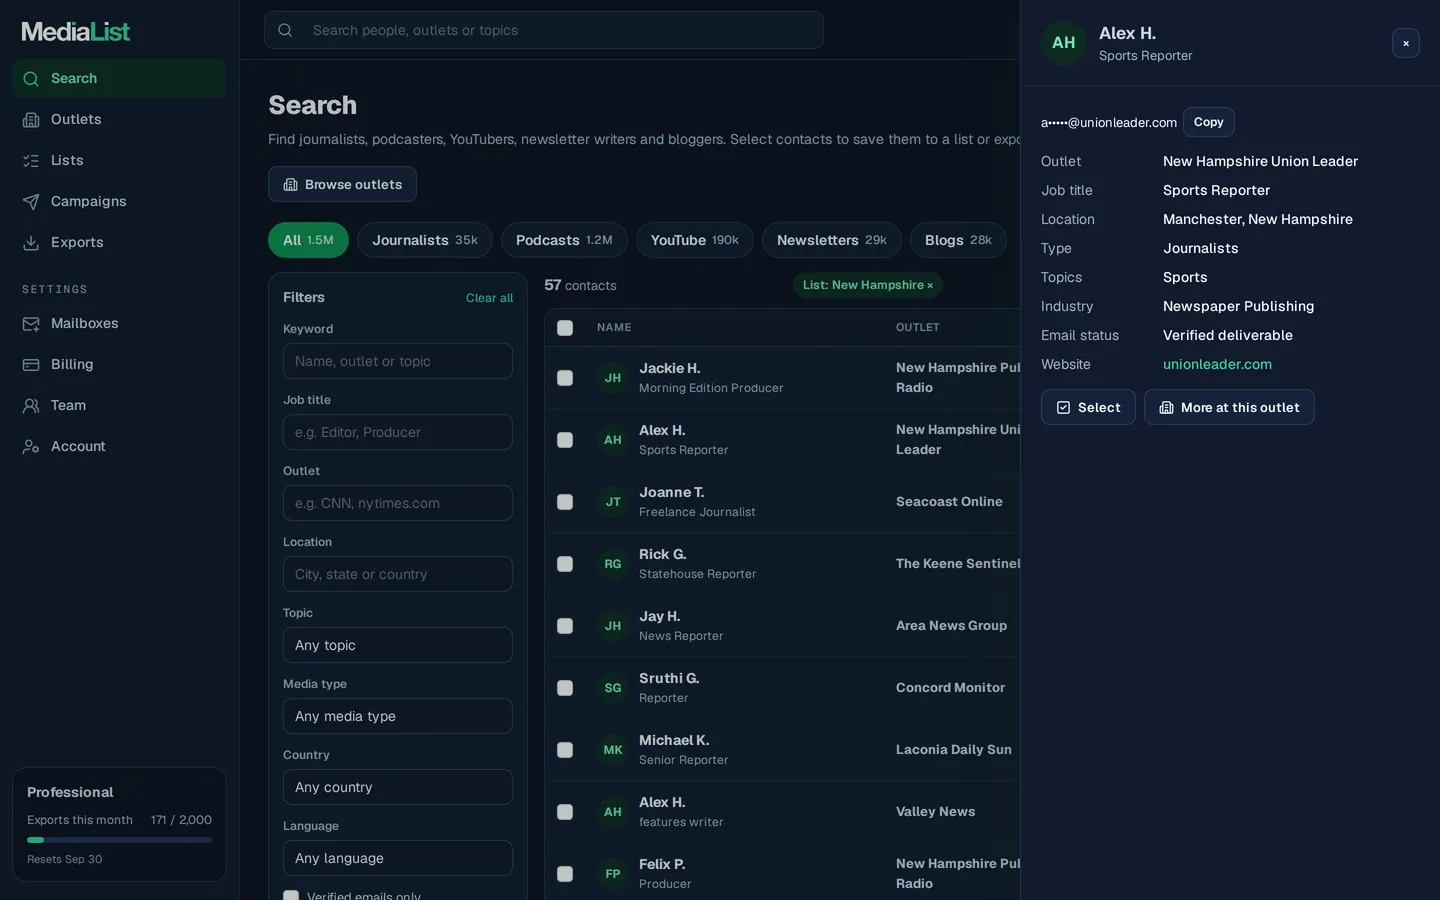Click Clear all filters link
Screen dimensions: 1440x900
point(489,298)
